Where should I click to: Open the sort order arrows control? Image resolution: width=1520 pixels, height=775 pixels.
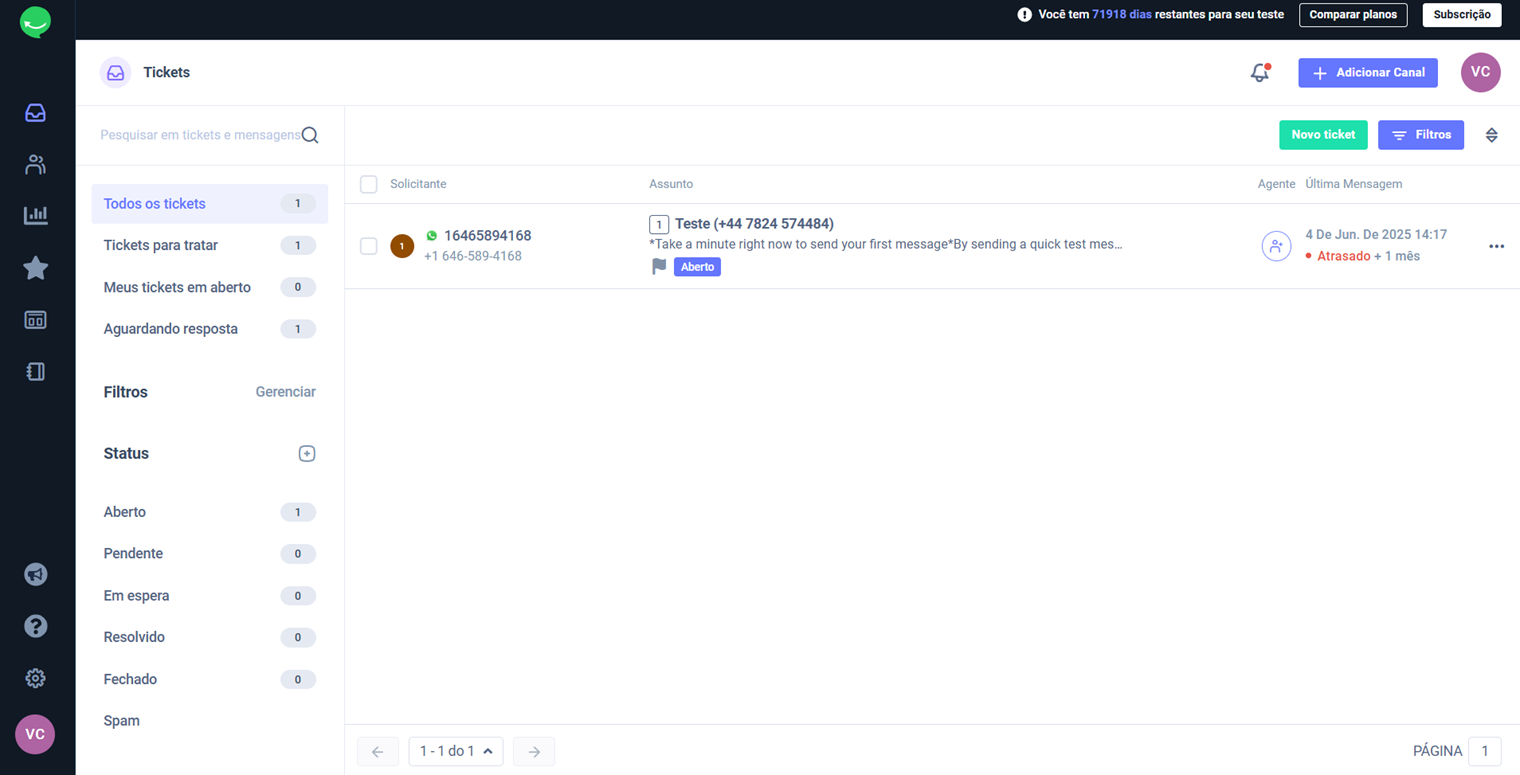pos(1491,135)
